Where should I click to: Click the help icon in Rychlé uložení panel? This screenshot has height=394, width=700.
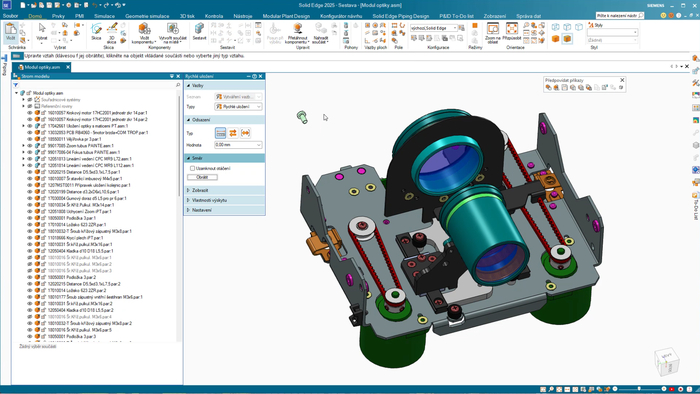point(254,76)
